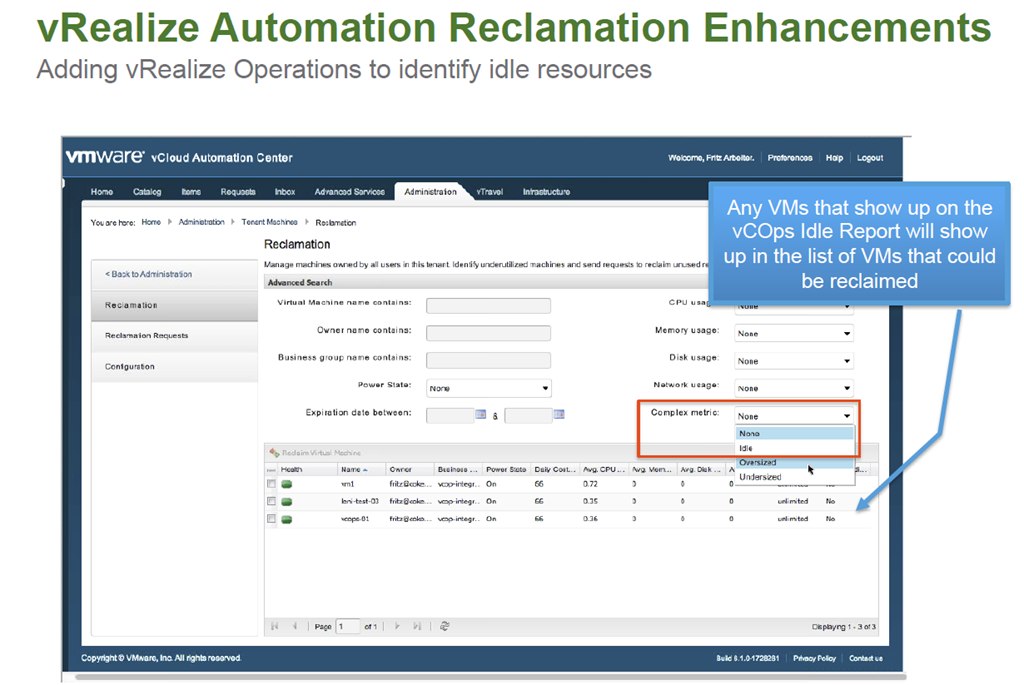The height and width of the screenshot is (685, 1024).
Task: Click the expiration start date field
Action: pyautogui.click(x=450, y=415)
